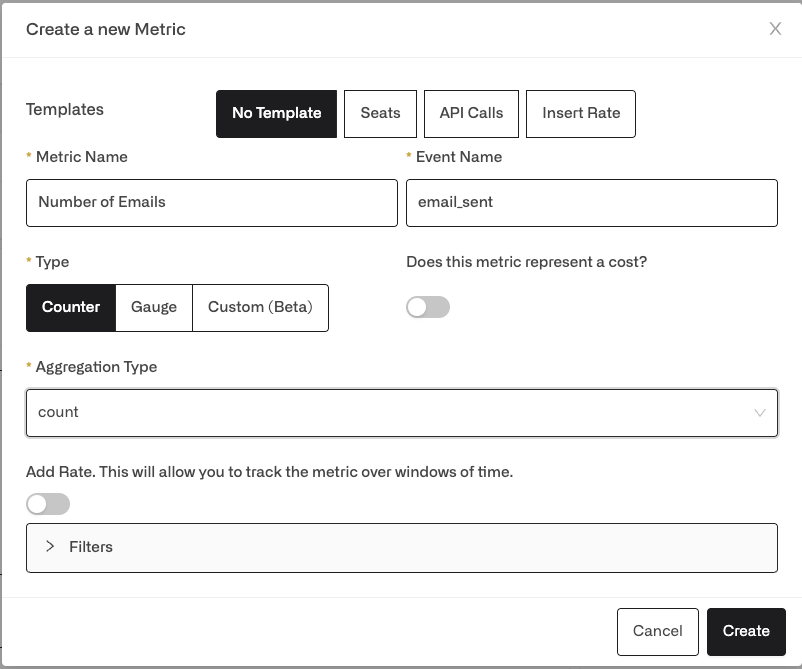
Task: Expand the Filters section
Action: tap(402, 548)
